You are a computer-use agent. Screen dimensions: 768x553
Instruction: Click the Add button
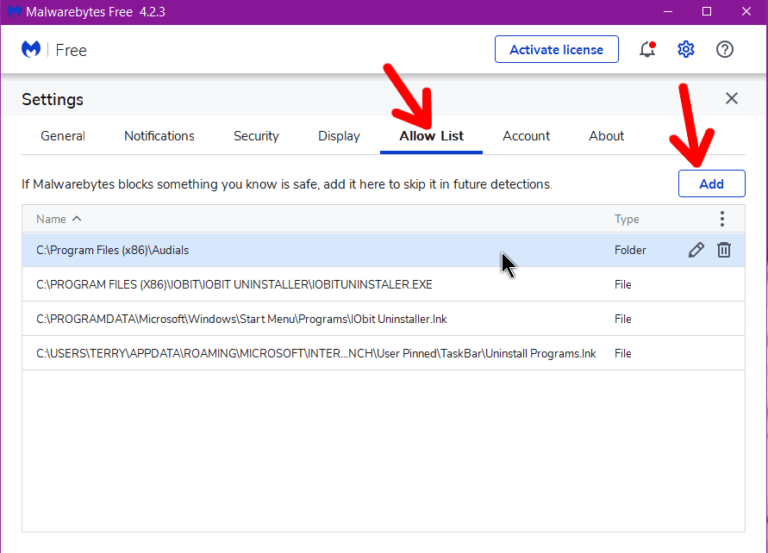[x=712, y=184]
